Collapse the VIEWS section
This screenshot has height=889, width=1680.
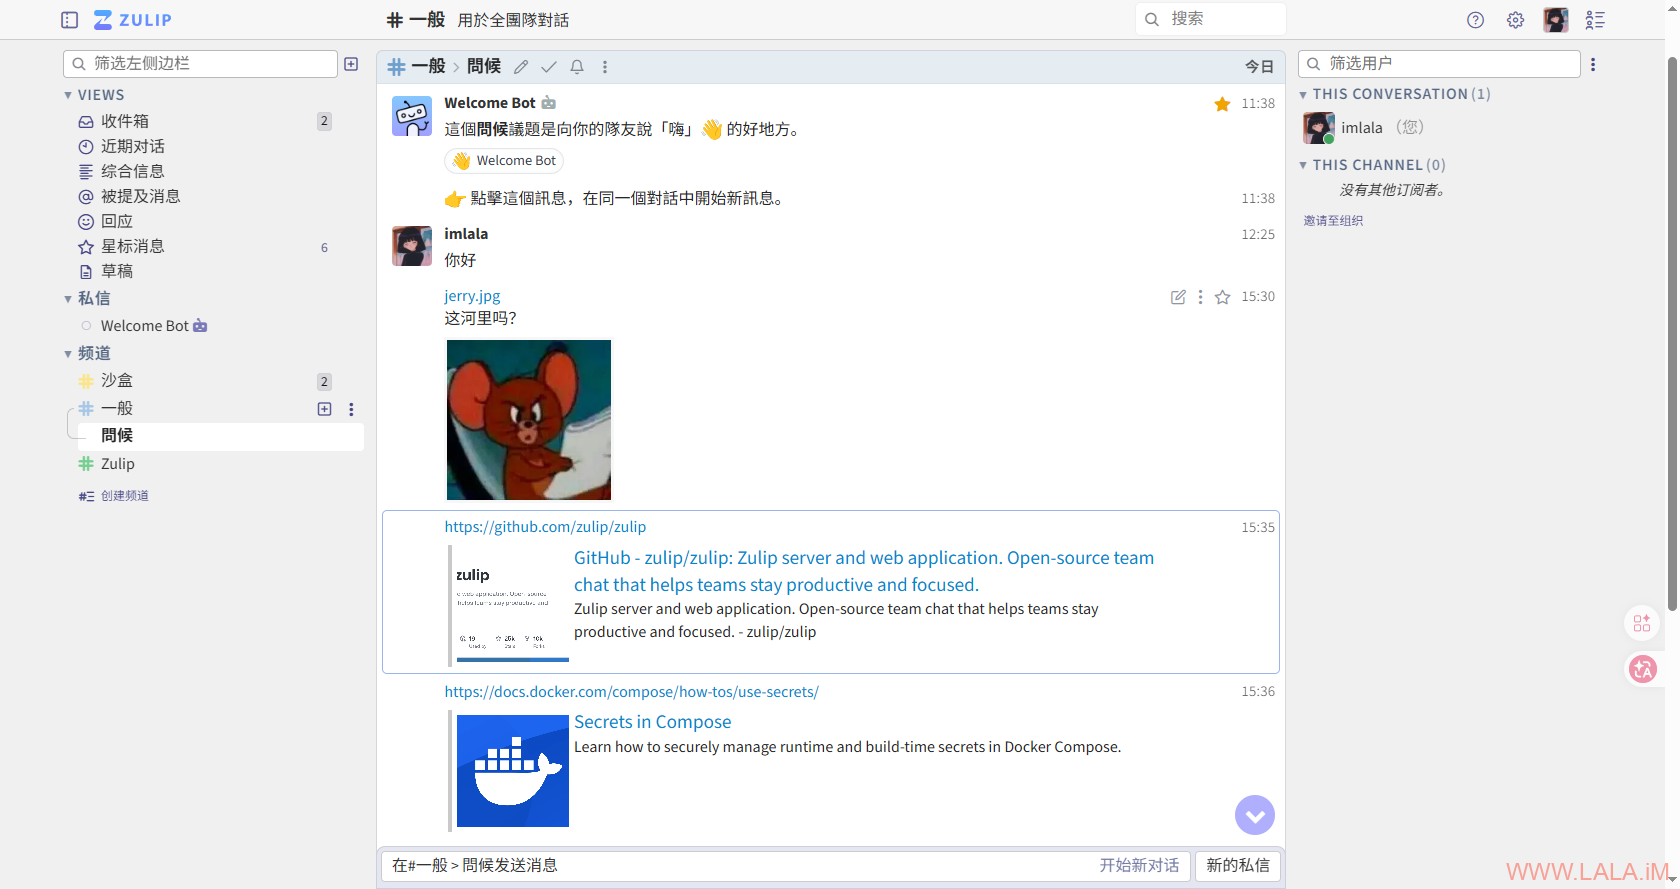(68, 95)
